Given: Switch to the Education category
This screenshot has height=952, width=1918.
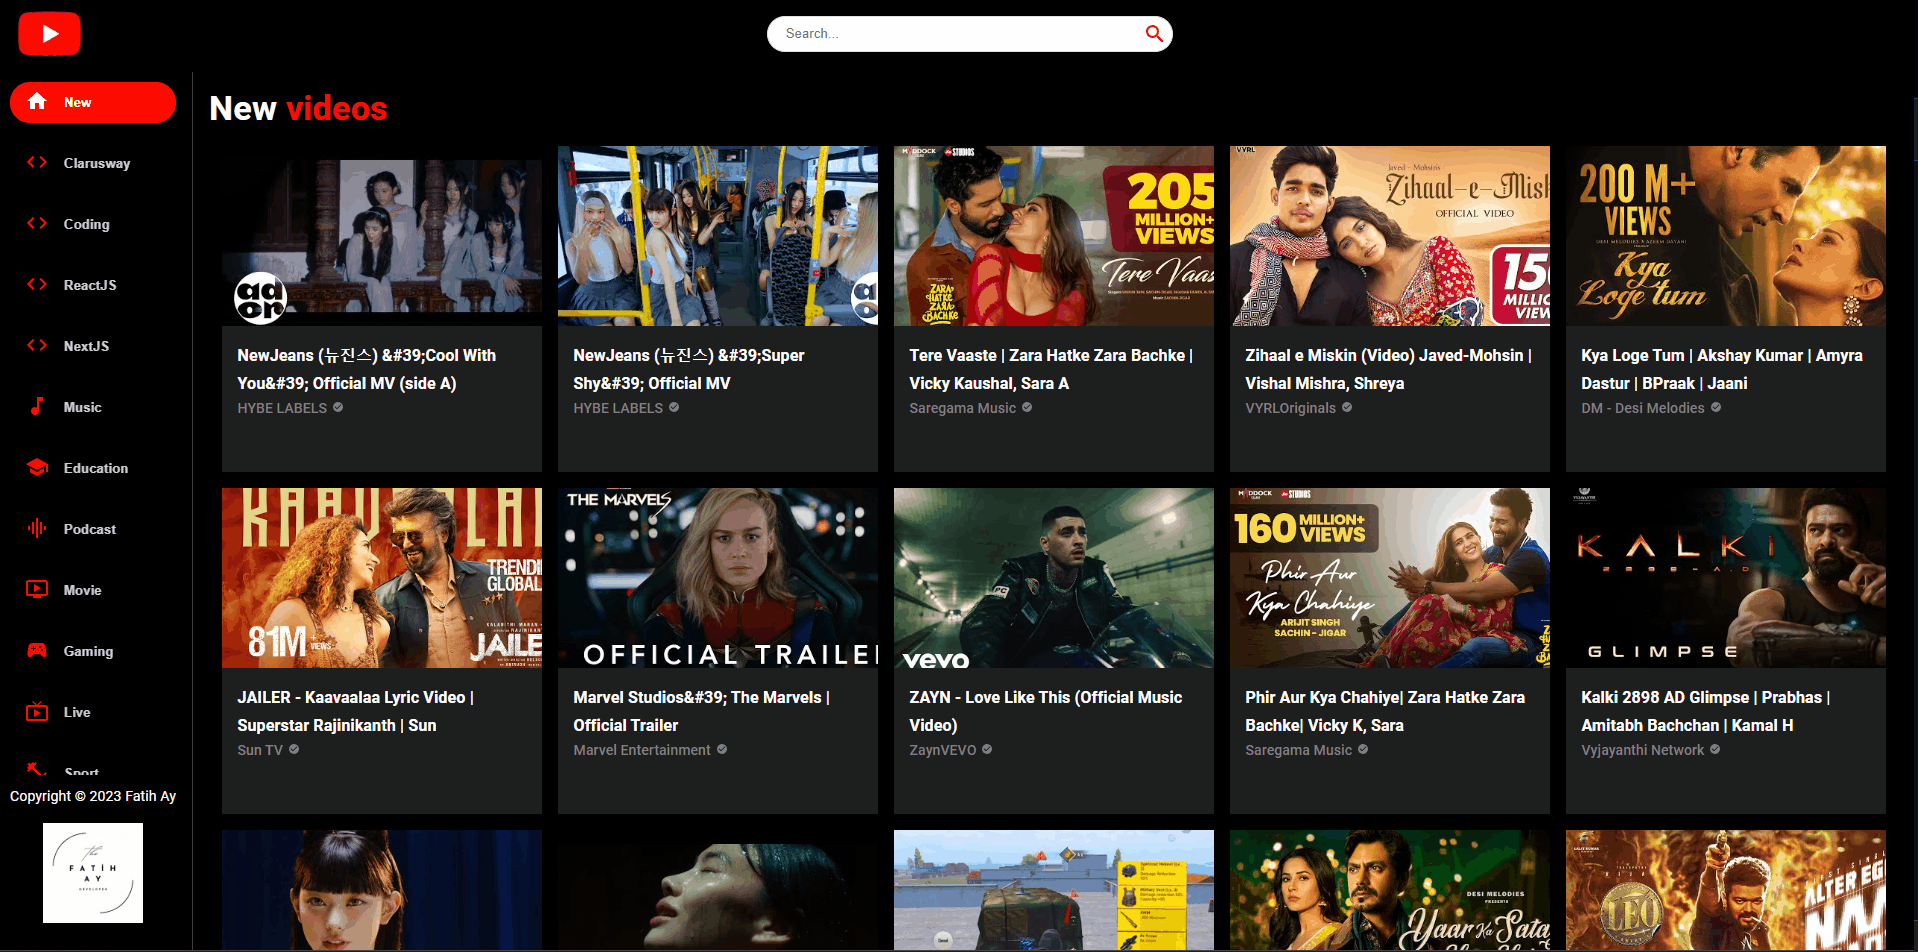Looking at the screenshot, I should click(x=93, y=468).
